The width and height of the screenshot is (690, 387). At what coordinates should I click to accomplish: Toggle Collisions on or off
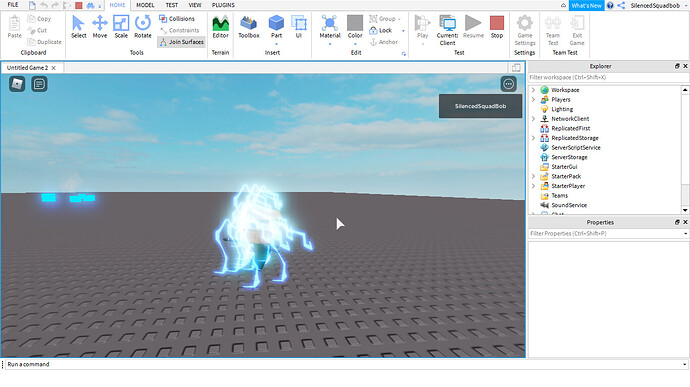pyautogui.click(x=177, y=19)
